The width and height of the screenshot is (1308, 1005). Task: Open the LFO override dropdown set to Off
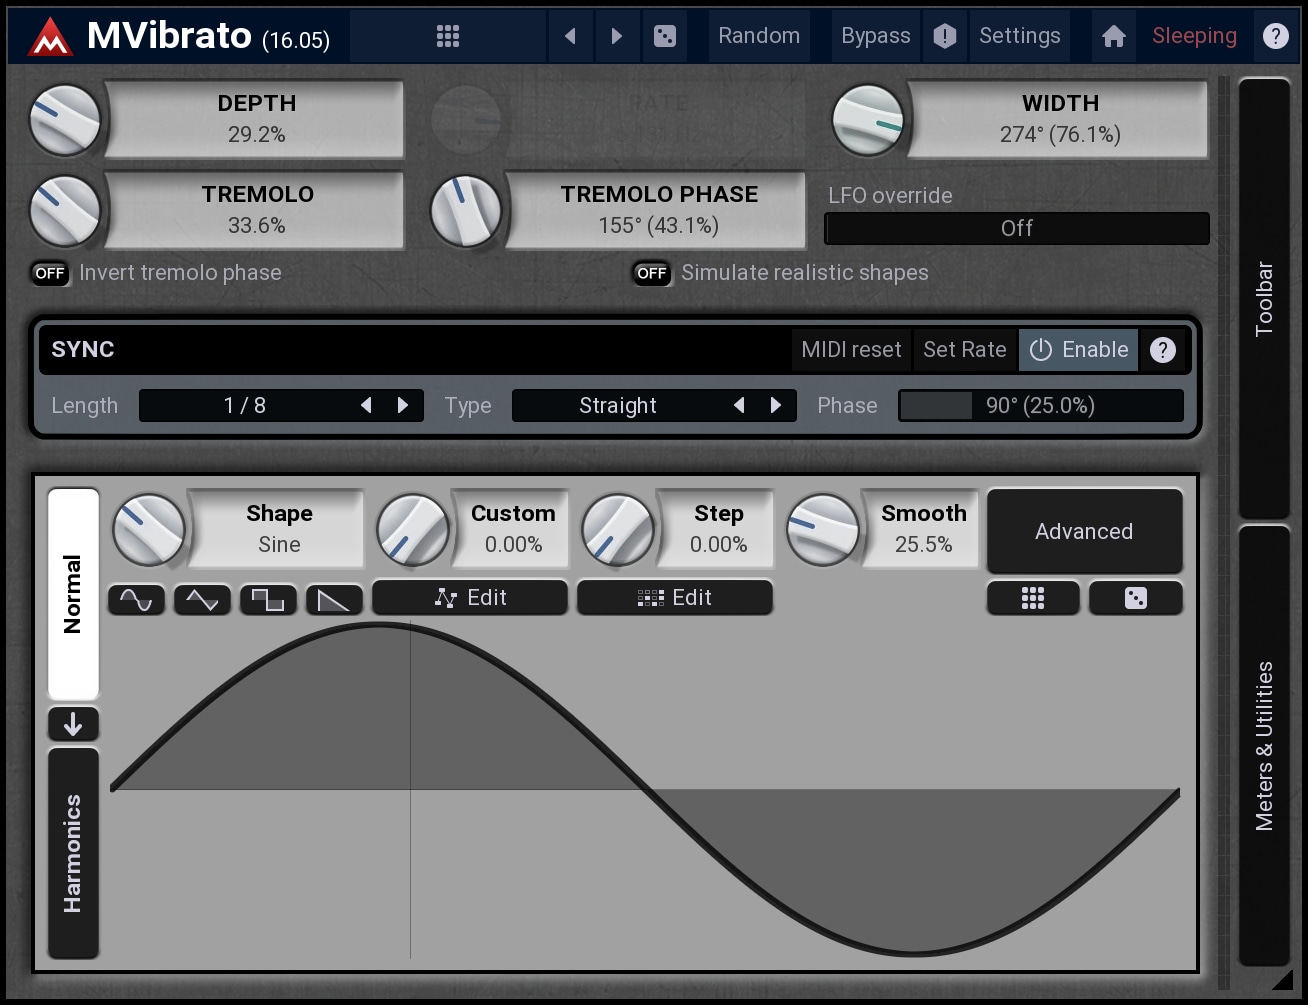[1017, 228]
